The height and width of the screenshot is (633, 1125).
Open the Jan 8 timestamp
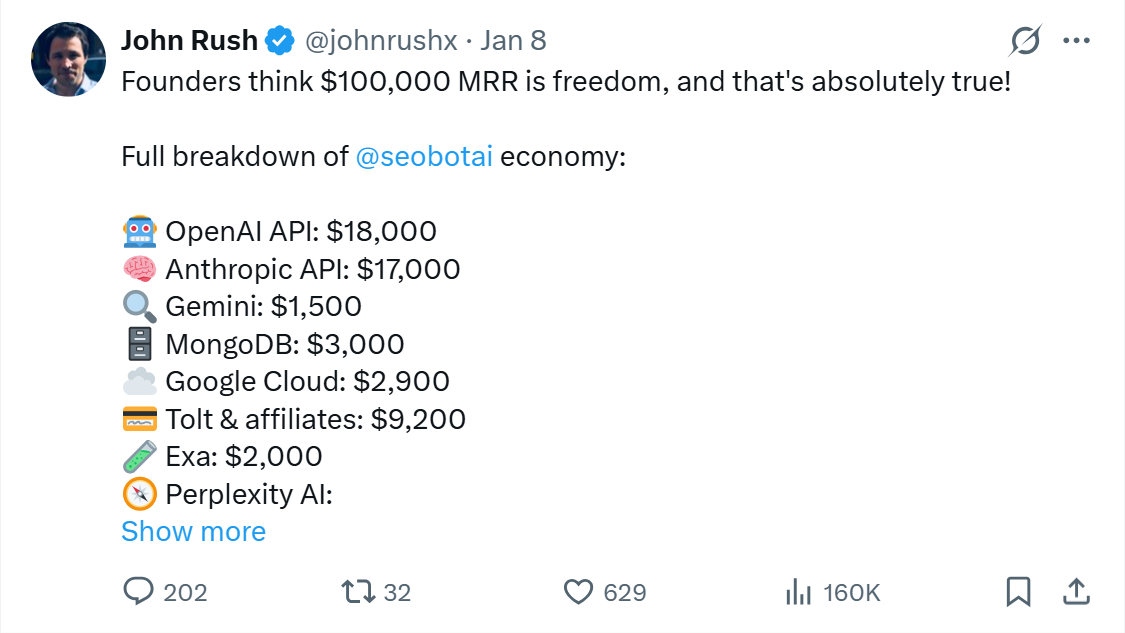515,40
